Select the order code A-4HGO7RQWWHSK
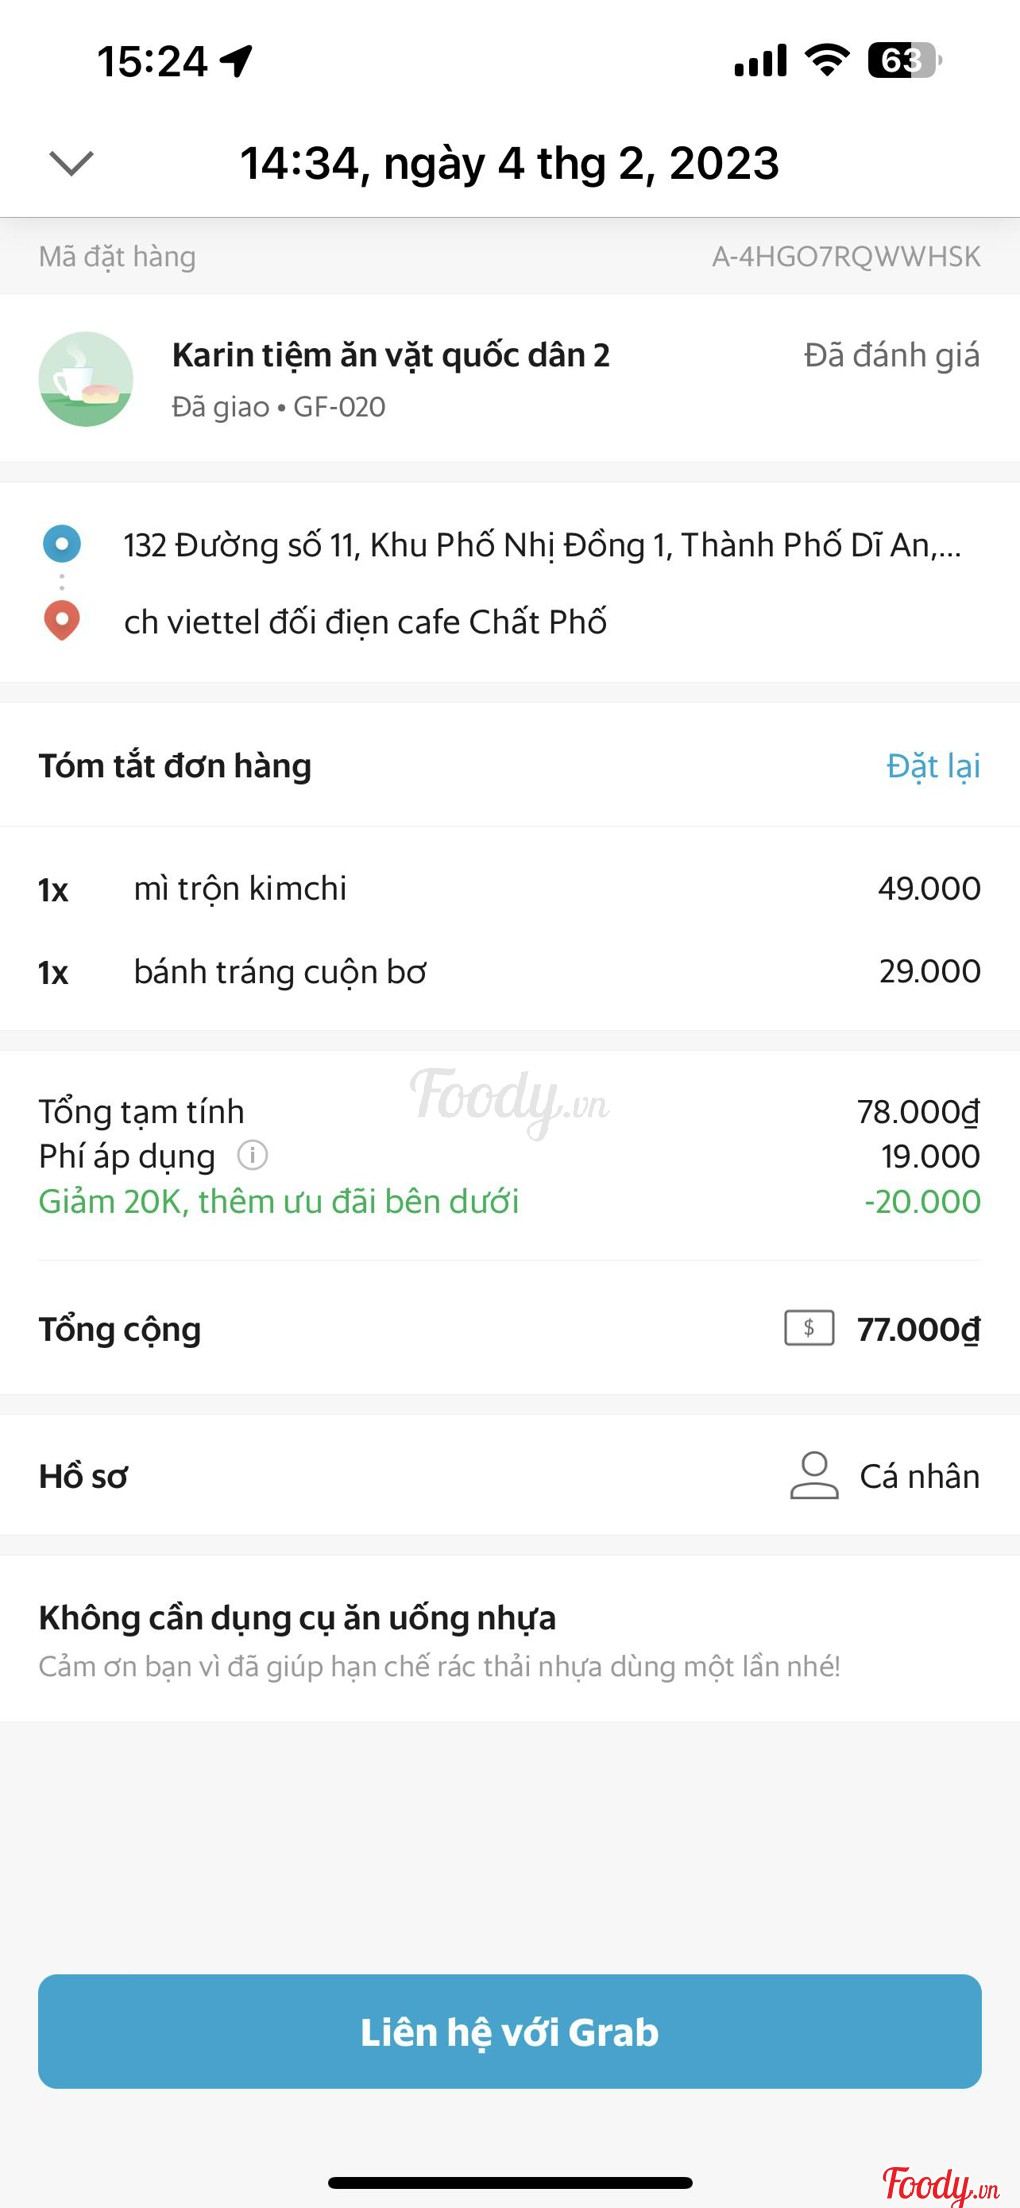This screenshot has height=2208, width=1020. click(845, 257)
